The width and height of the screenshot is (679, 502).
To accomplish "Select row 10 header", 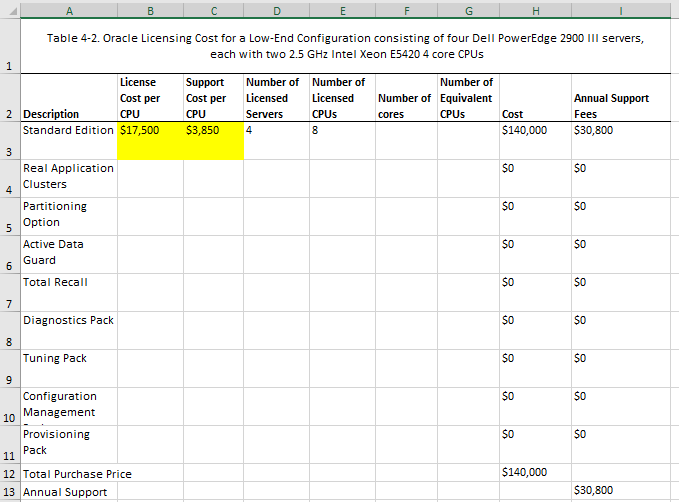I will 10,407.
